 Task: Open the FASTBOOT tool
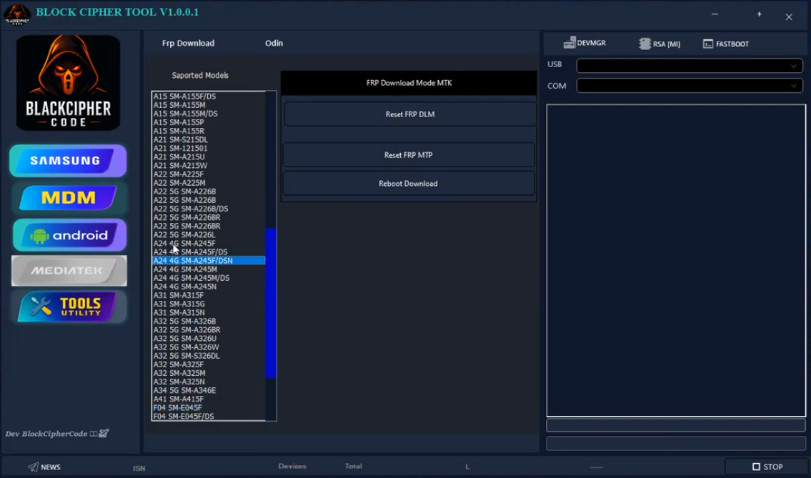tap(726, 44)
